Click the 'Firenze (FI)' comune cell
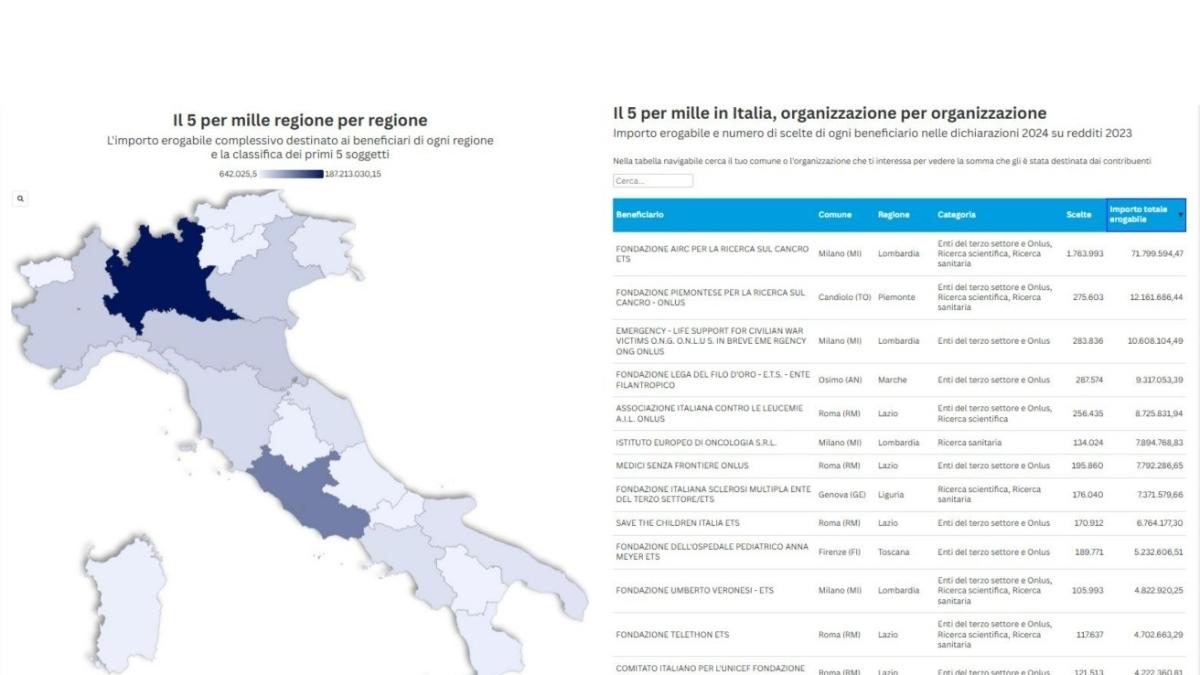1200x675 pixels. 839,552
